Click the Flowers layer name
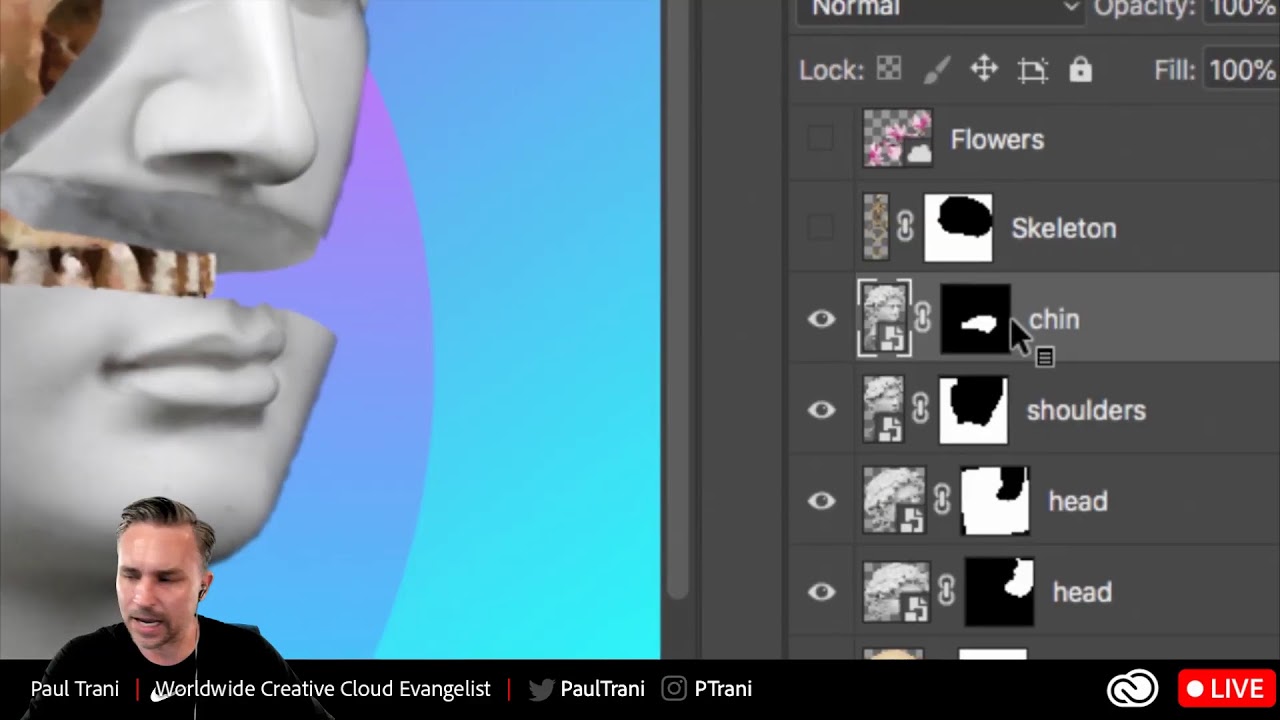 click(997, 139)
